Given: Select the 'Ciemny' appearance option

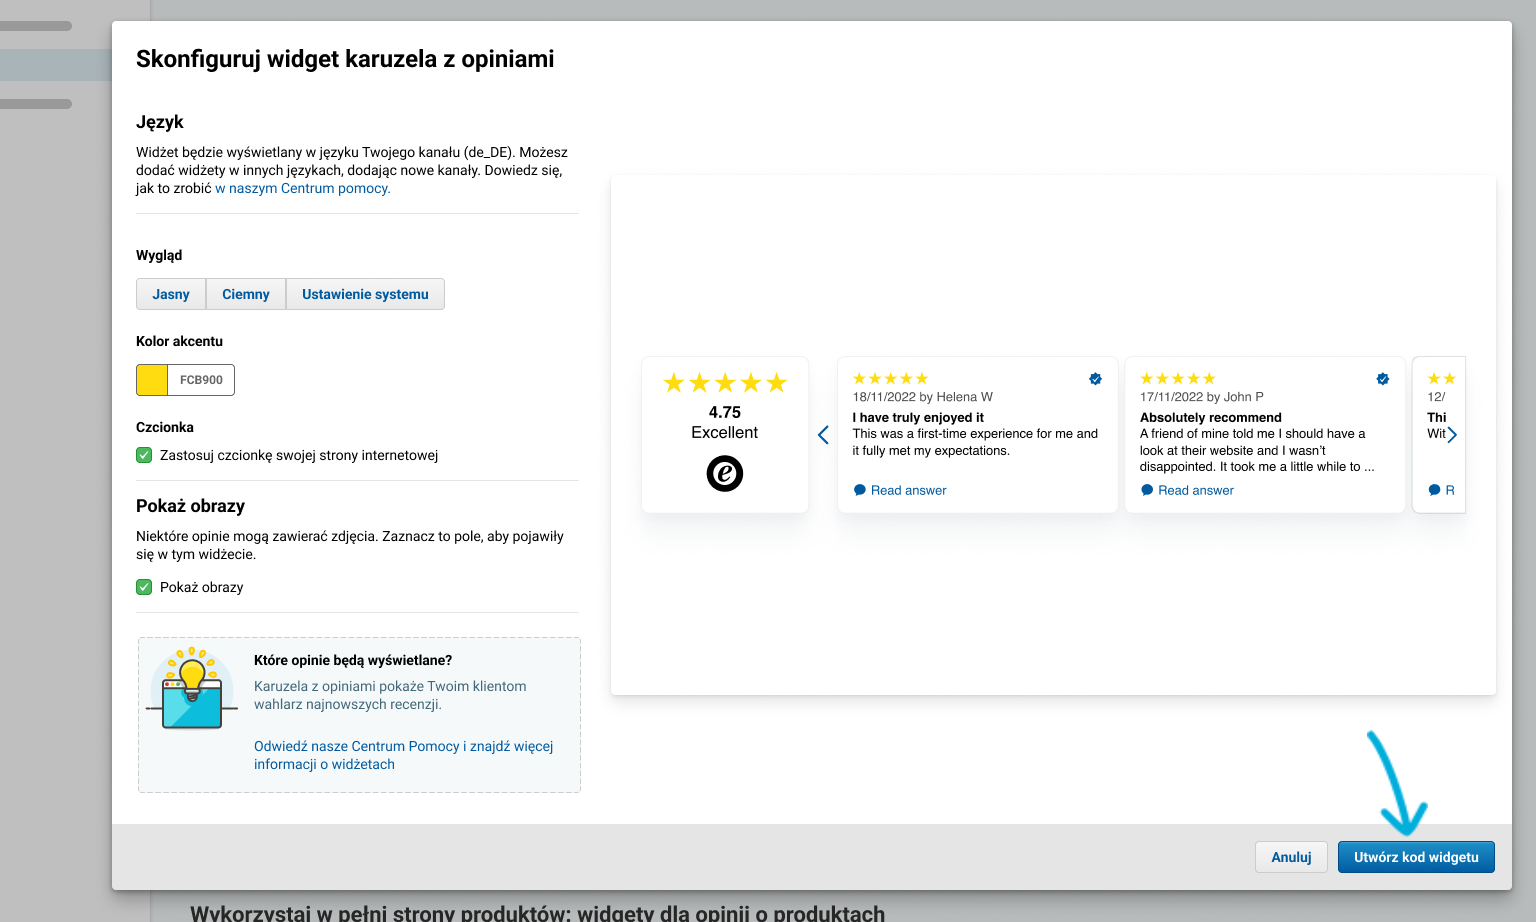Looking at the screenshot, I should coord(246,294).
